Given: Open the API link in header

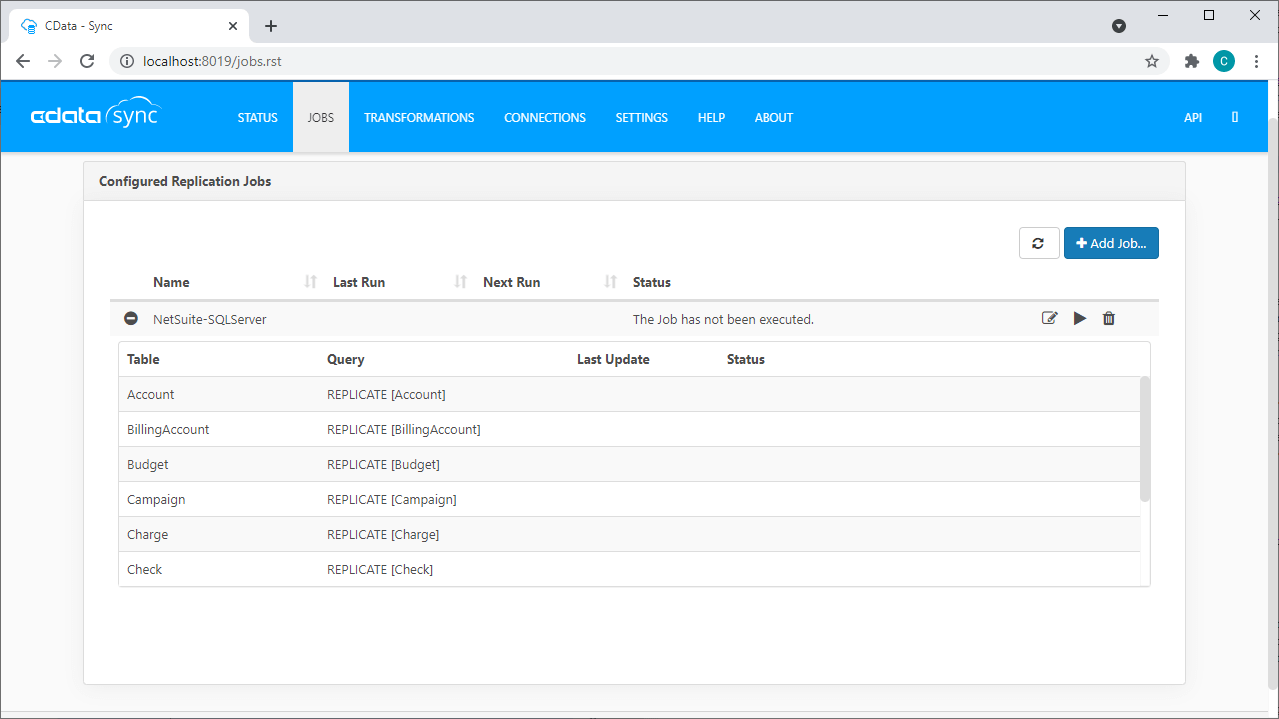Looking at the screenshot, I should [x=1192, y=117].
